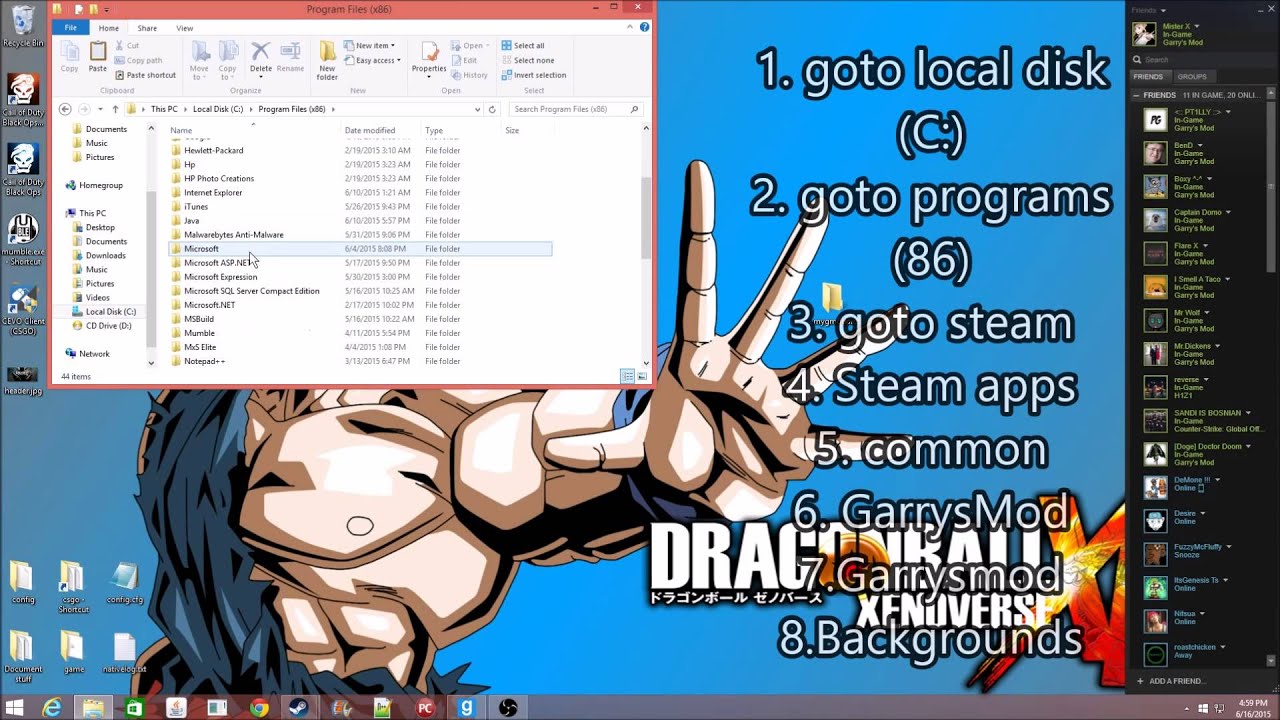1280x720 pixels.
Task: Open Google Chrome from the taskbar
Action: coord(260,708)
